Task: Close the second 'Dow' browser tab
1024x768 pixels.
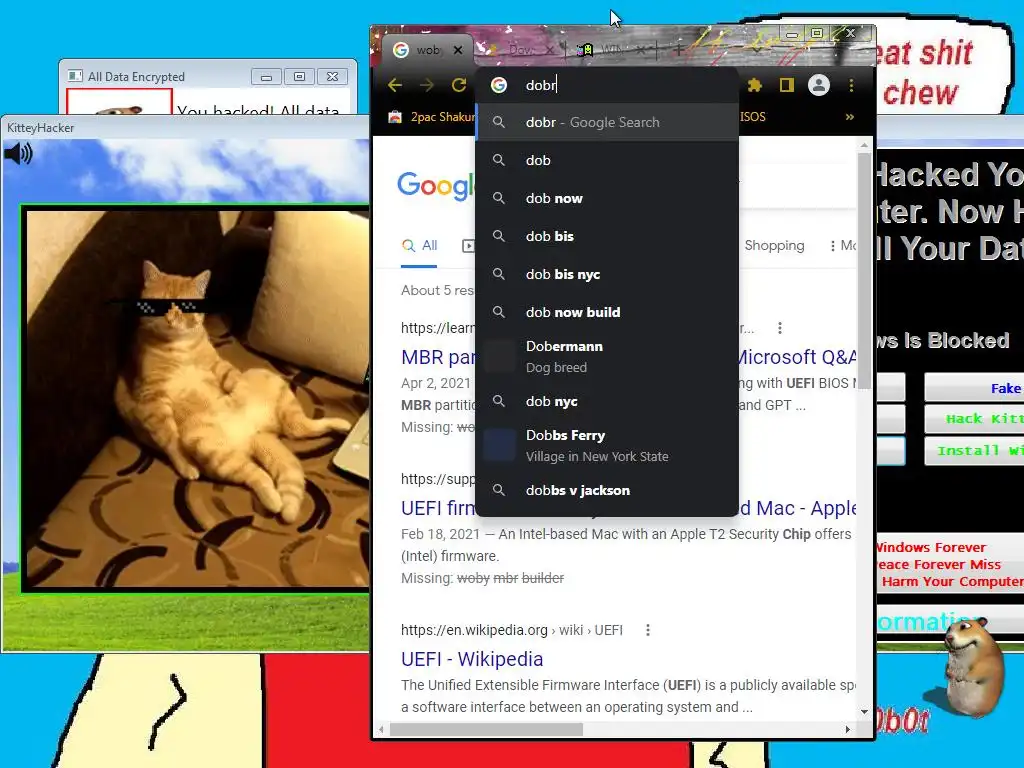Action: (550, 50)
